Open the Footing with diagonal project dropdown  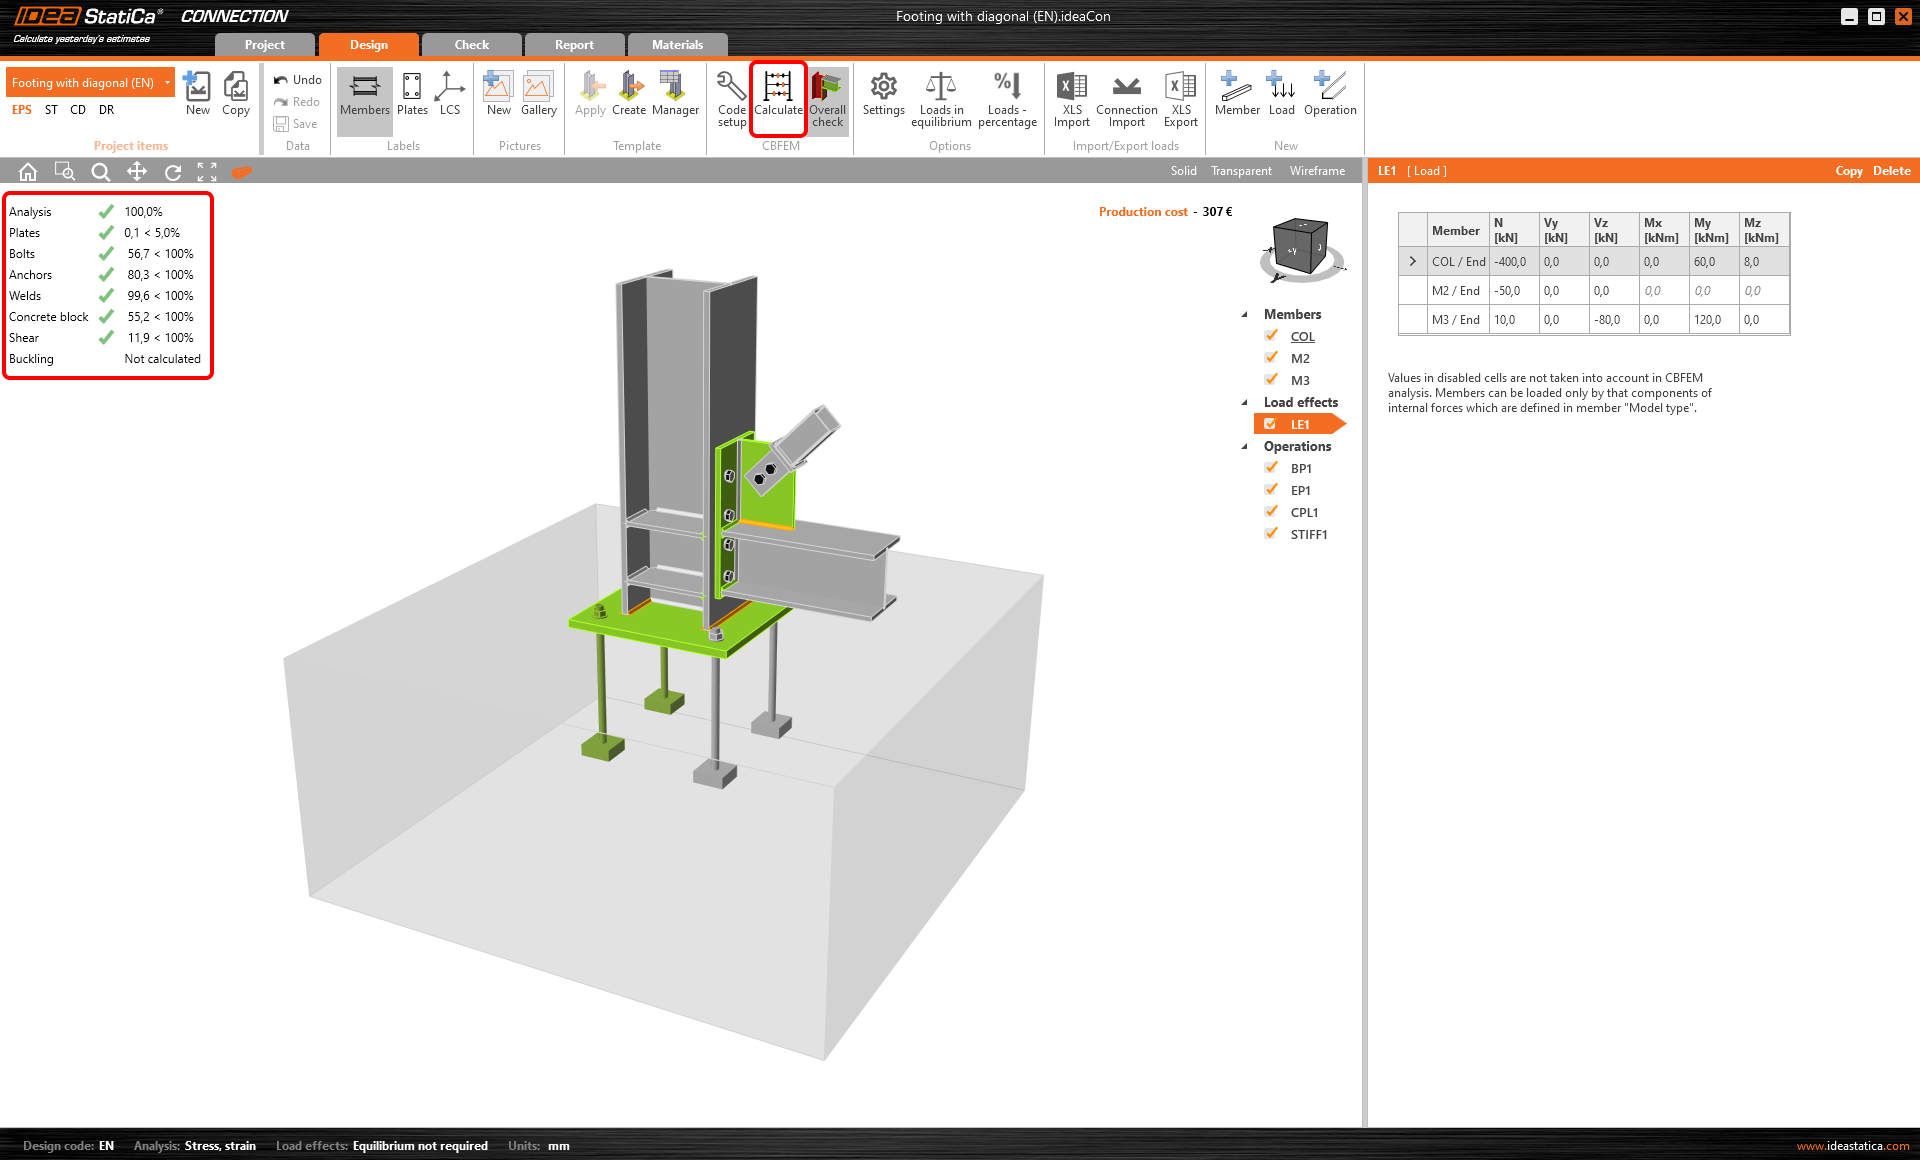coord(167,83)
